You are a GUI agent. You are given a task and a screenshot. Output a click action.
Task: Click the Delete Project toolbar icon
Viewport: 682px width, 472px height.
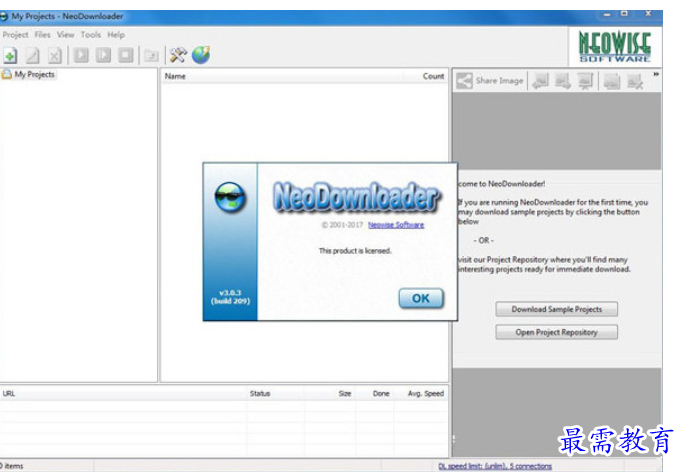[55, 55]
